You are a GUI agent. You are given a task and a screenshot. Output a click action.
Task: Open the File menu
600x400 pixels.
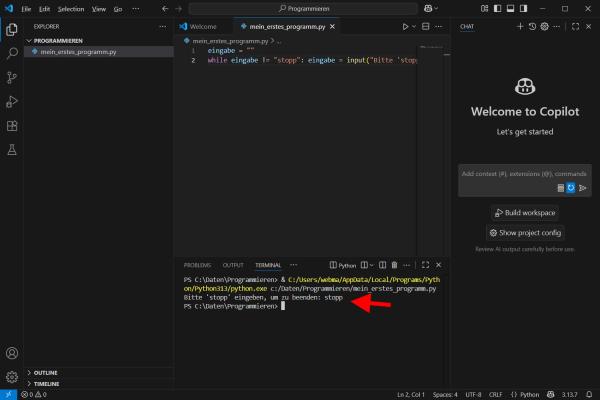(26, 9)
